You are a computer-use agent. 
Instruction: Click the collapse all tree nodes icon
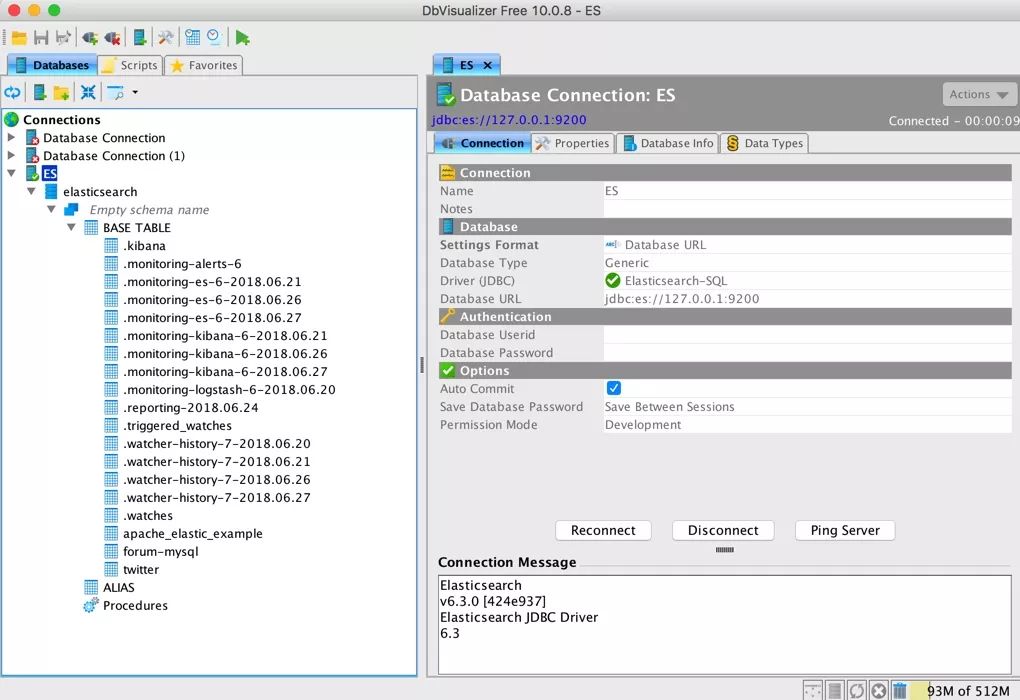tap(88, 93)
